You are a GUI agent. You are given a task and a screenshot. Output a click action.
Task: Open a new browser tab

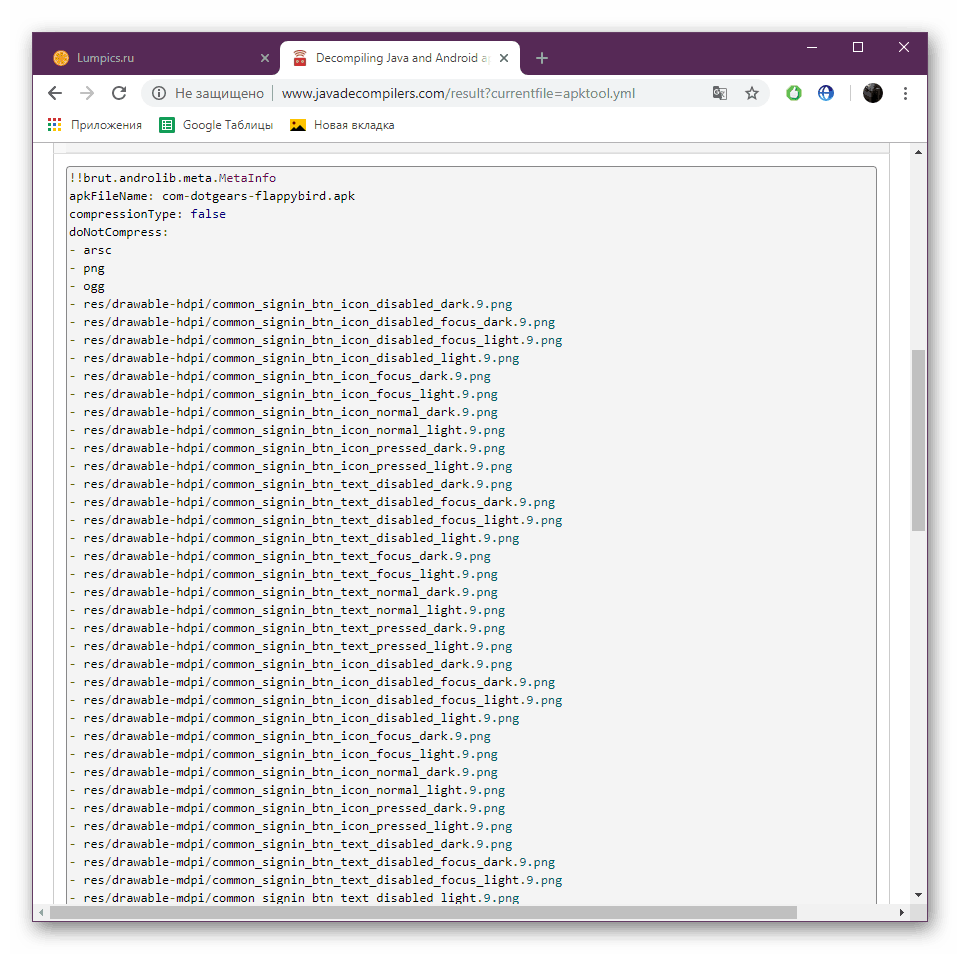[x=542, y=58]
